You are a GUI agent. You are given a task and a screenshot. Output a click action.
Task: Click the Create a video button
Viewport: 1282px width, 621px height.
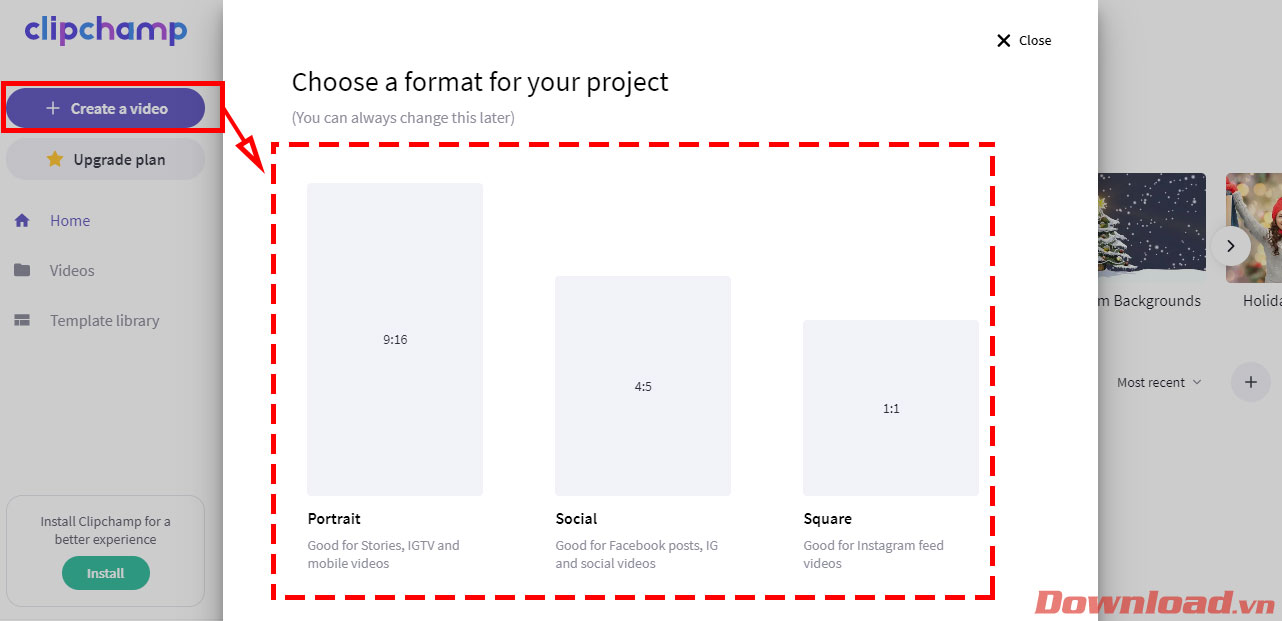105,108
